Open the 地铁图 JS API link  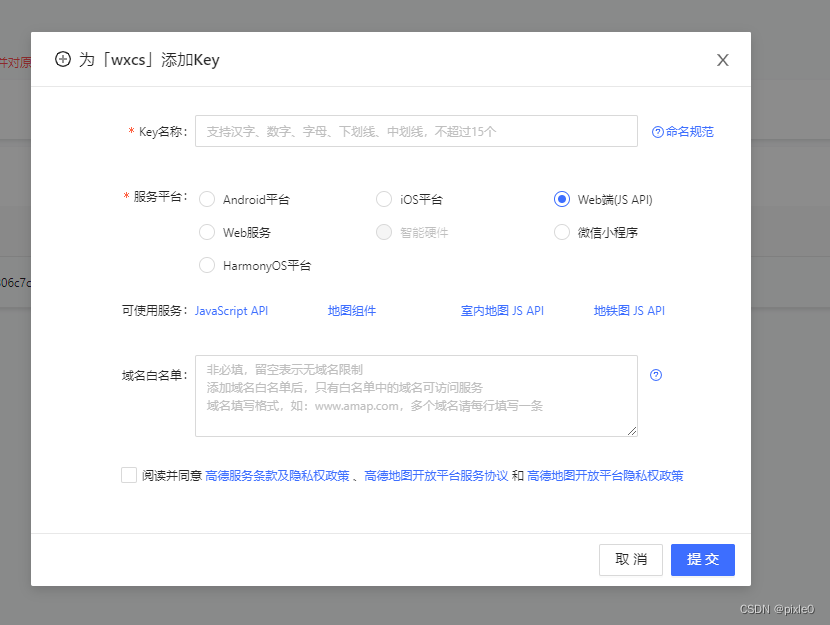[x=629, y=311]
